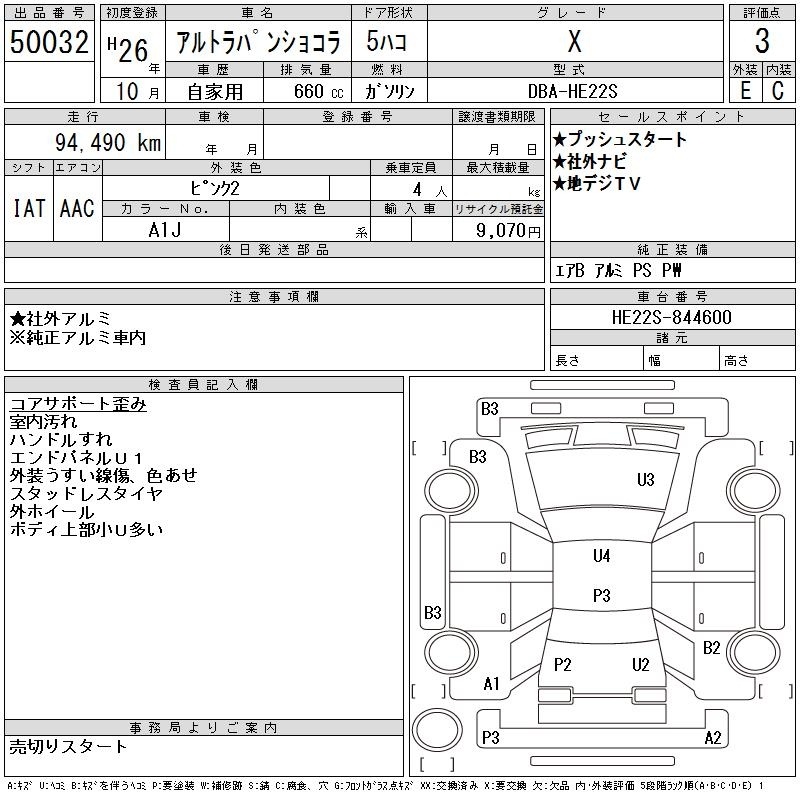Click the exterior grade E cell
Viewport: 800px width, 800px height.
[x=745, y=90]
